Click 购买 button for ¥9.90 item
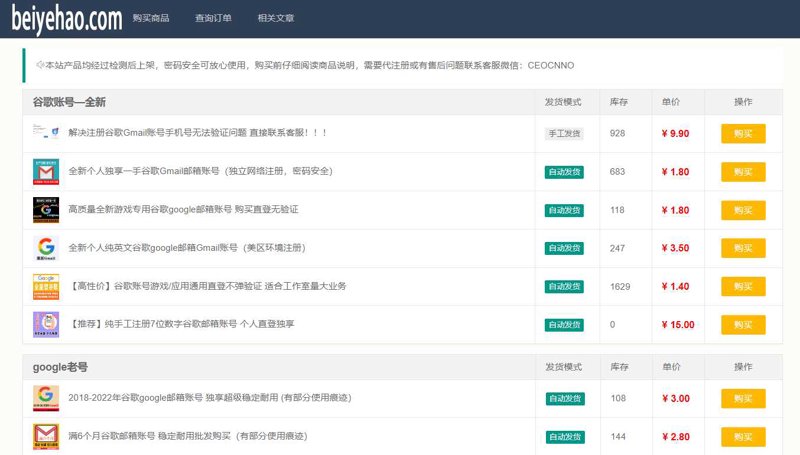 click(743, 134)
